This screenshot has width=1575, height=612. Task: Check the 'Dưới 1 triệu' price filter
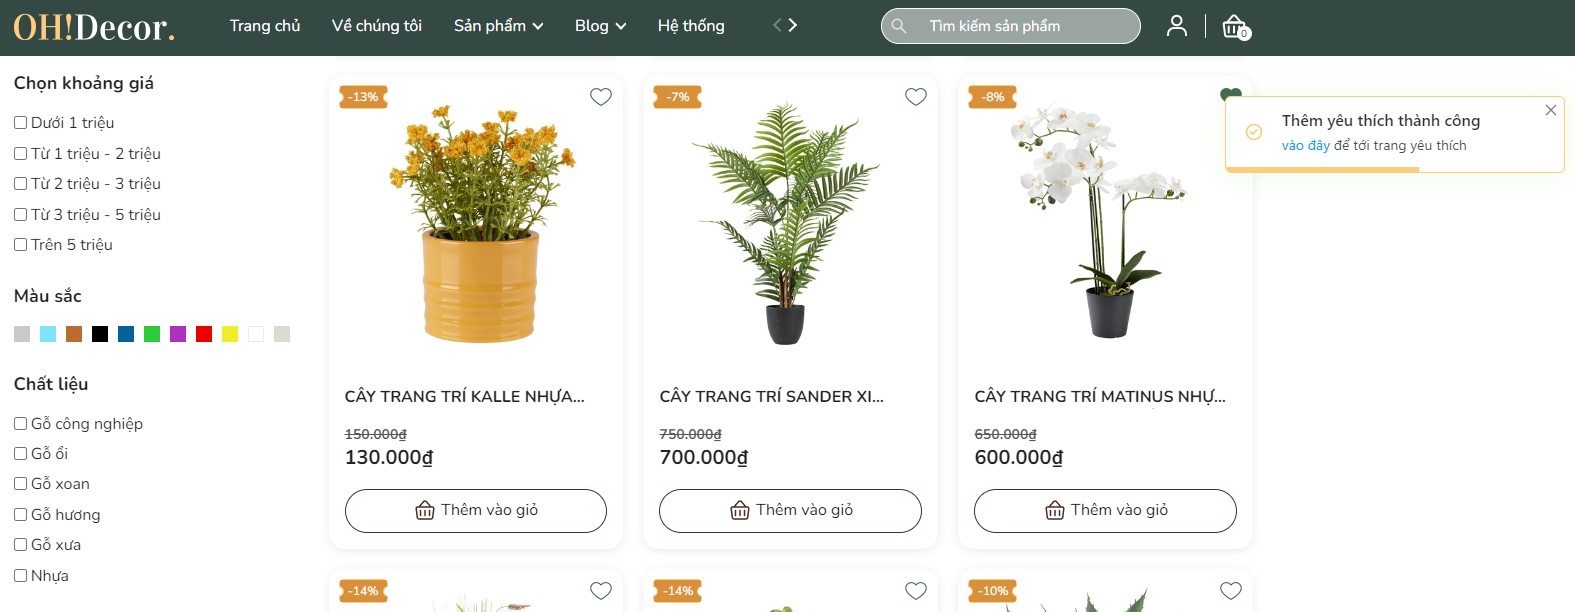20,123
